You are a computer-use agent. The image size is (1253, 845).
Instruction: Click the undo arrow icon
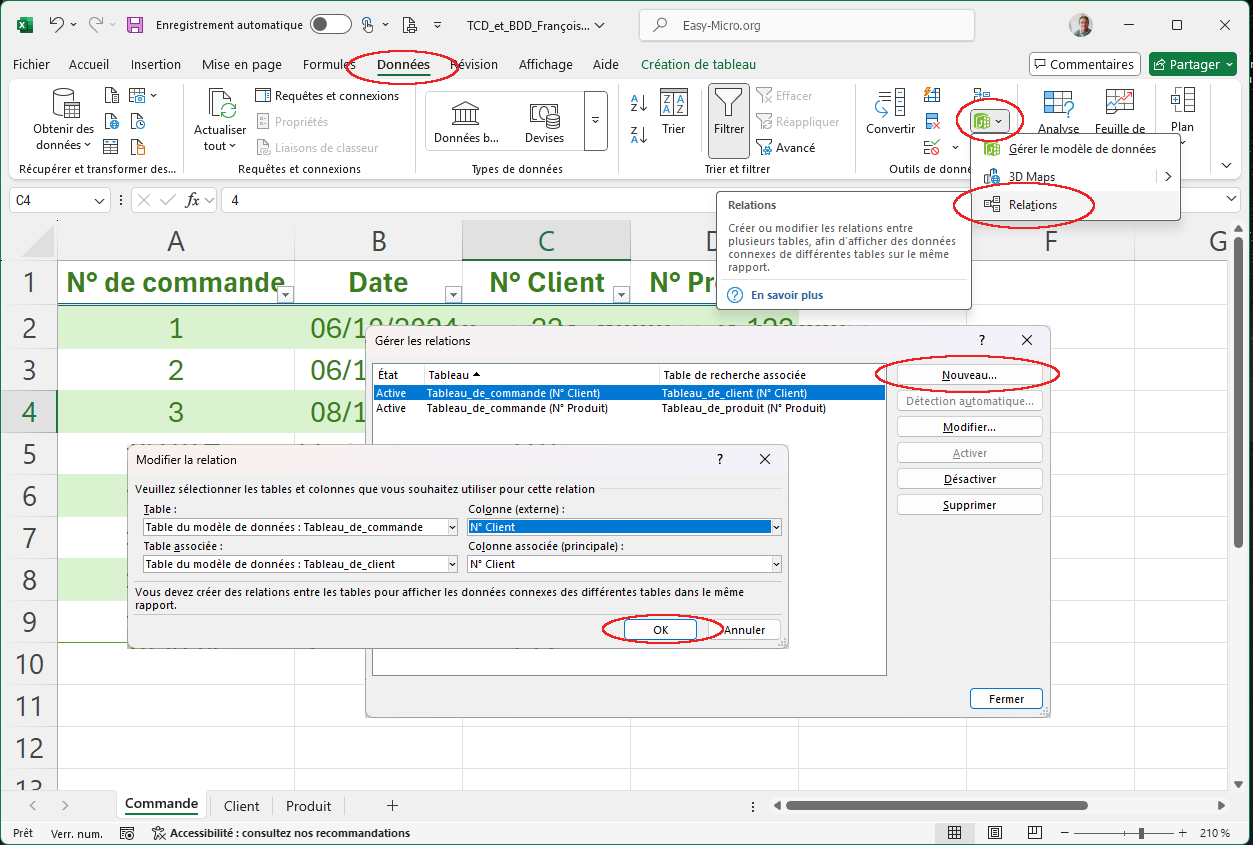point(57,25)
